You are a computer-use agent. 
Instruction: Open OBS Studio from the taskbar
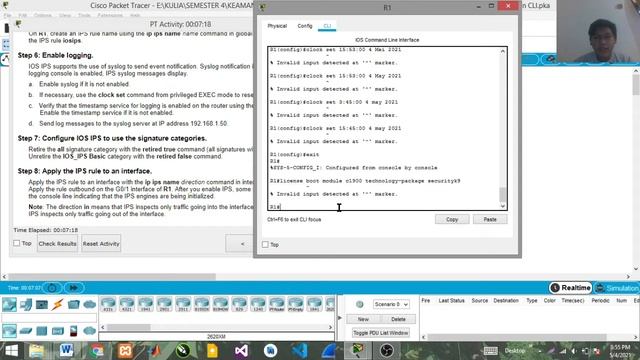coord(387,351)
